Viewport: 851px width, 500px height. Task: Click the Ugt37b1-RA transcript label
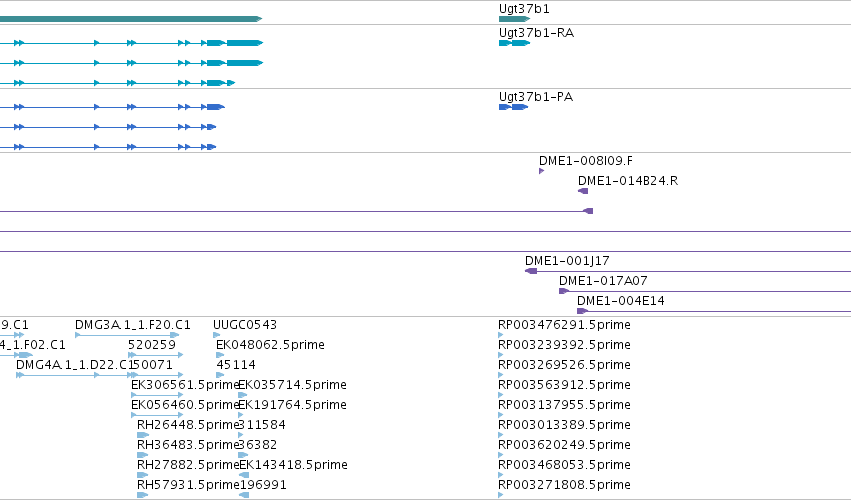[x=536, y=33]
